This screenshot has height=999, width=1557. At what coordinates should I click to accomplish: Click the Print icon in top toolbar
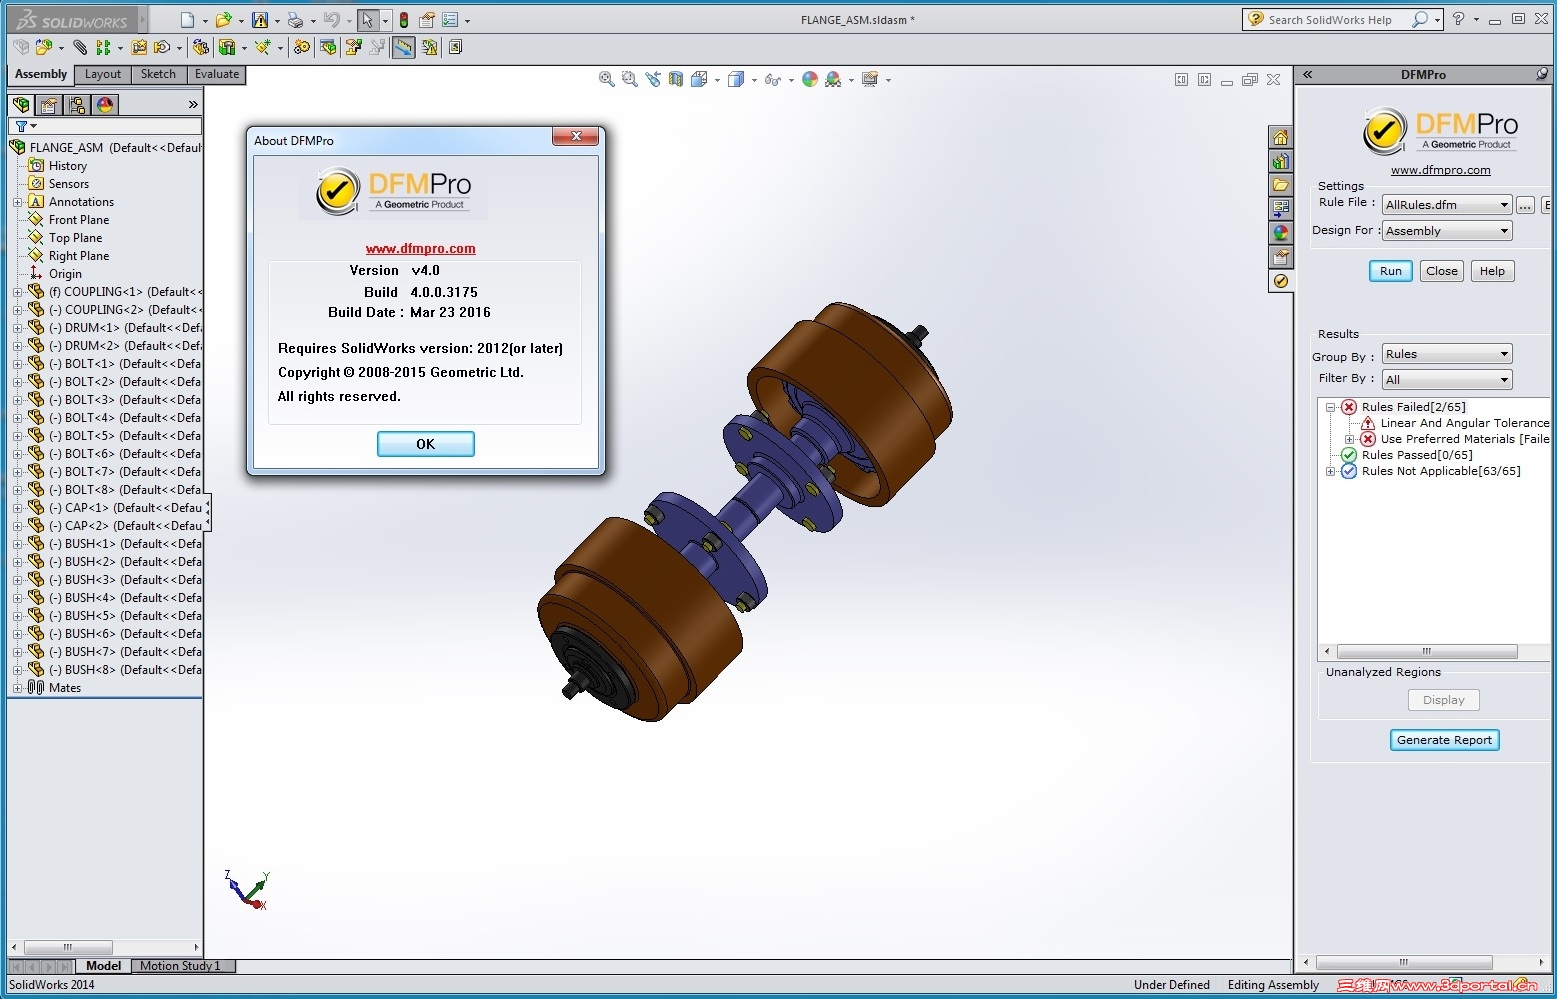point(295,20)
